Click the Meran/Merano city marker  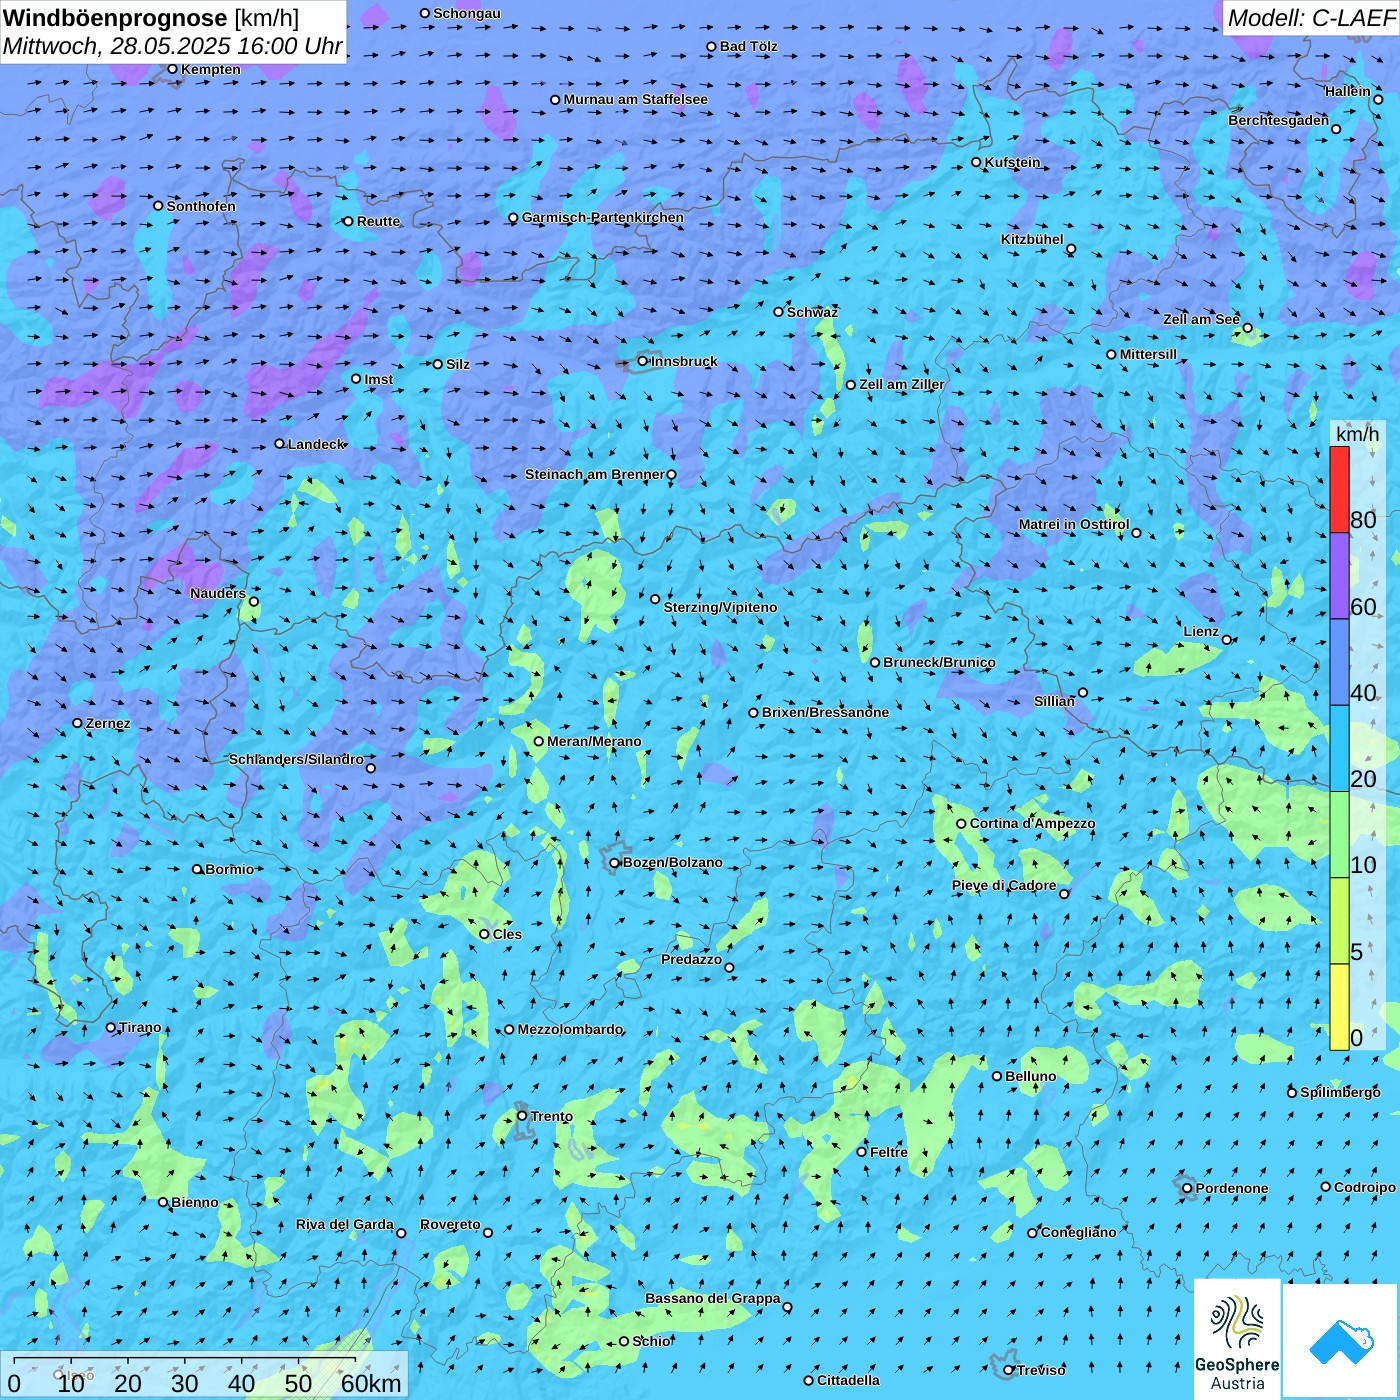pos(539,741)
